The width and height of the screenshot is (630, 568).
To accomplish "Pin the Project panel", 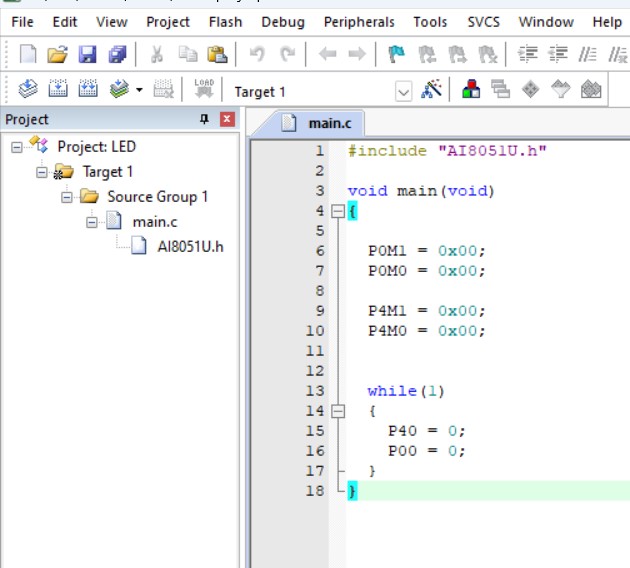I will tap(204, 119).
